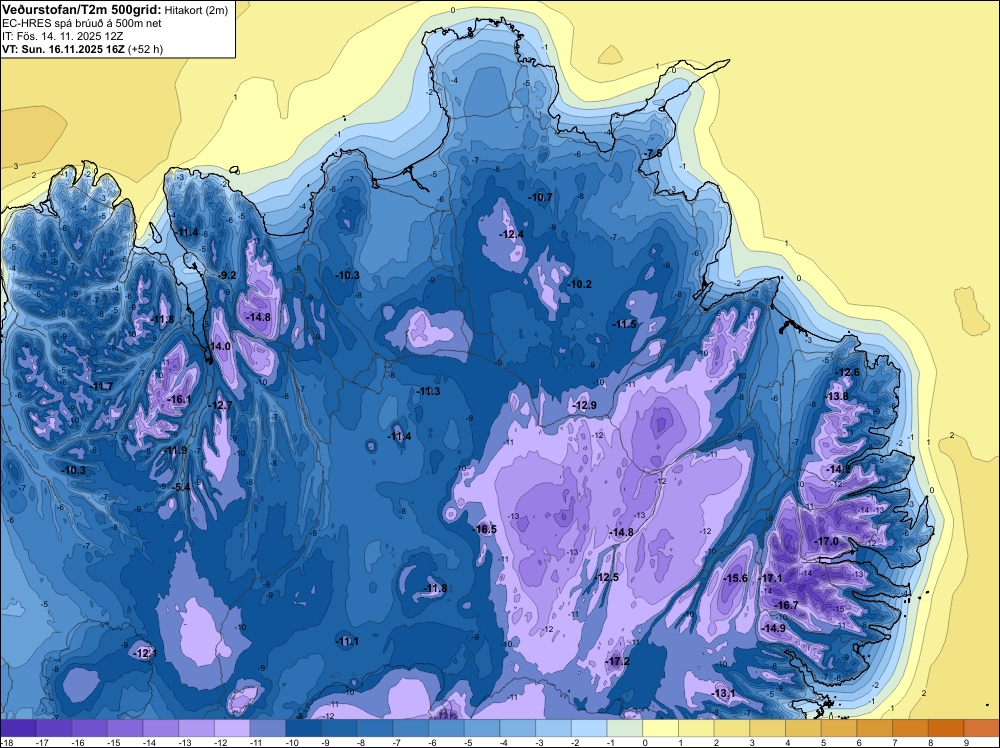The height and width of the screenshot is (748, 1000).
Task: Pick the legend swatch between -6 and -5
Action: [x=446, y=728]
